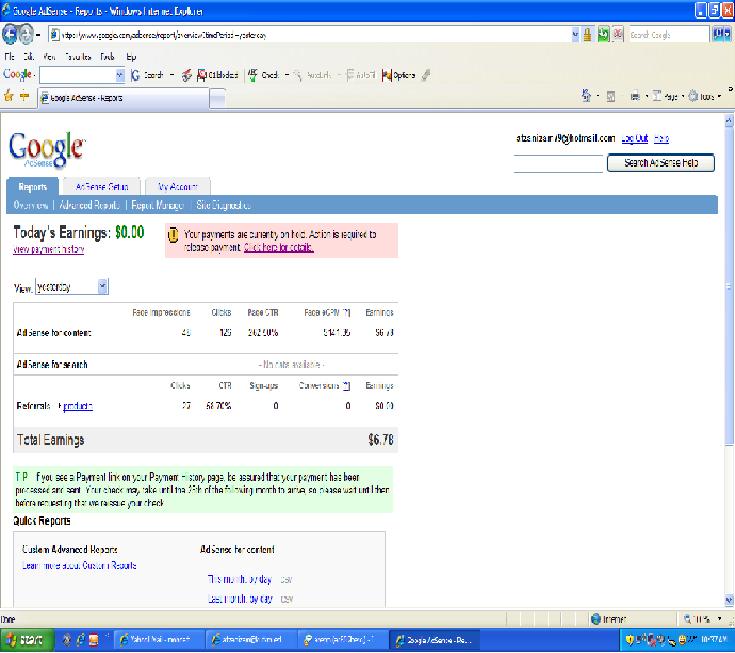Click into the IE search box

point(668,35)
